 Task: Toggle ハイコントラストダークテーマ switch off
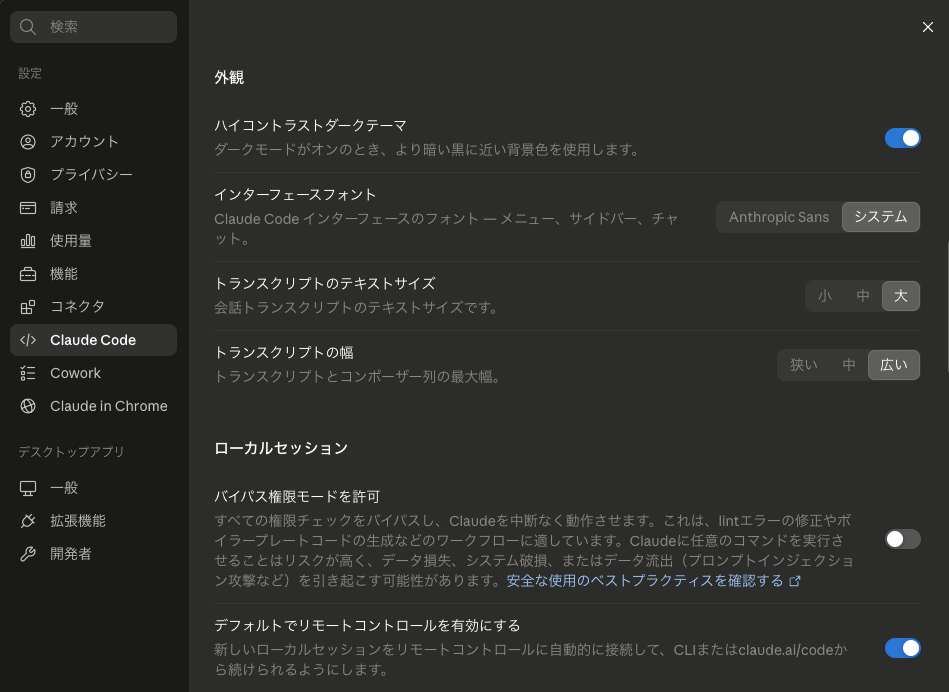pyautogui.click(x=902, y=138)
